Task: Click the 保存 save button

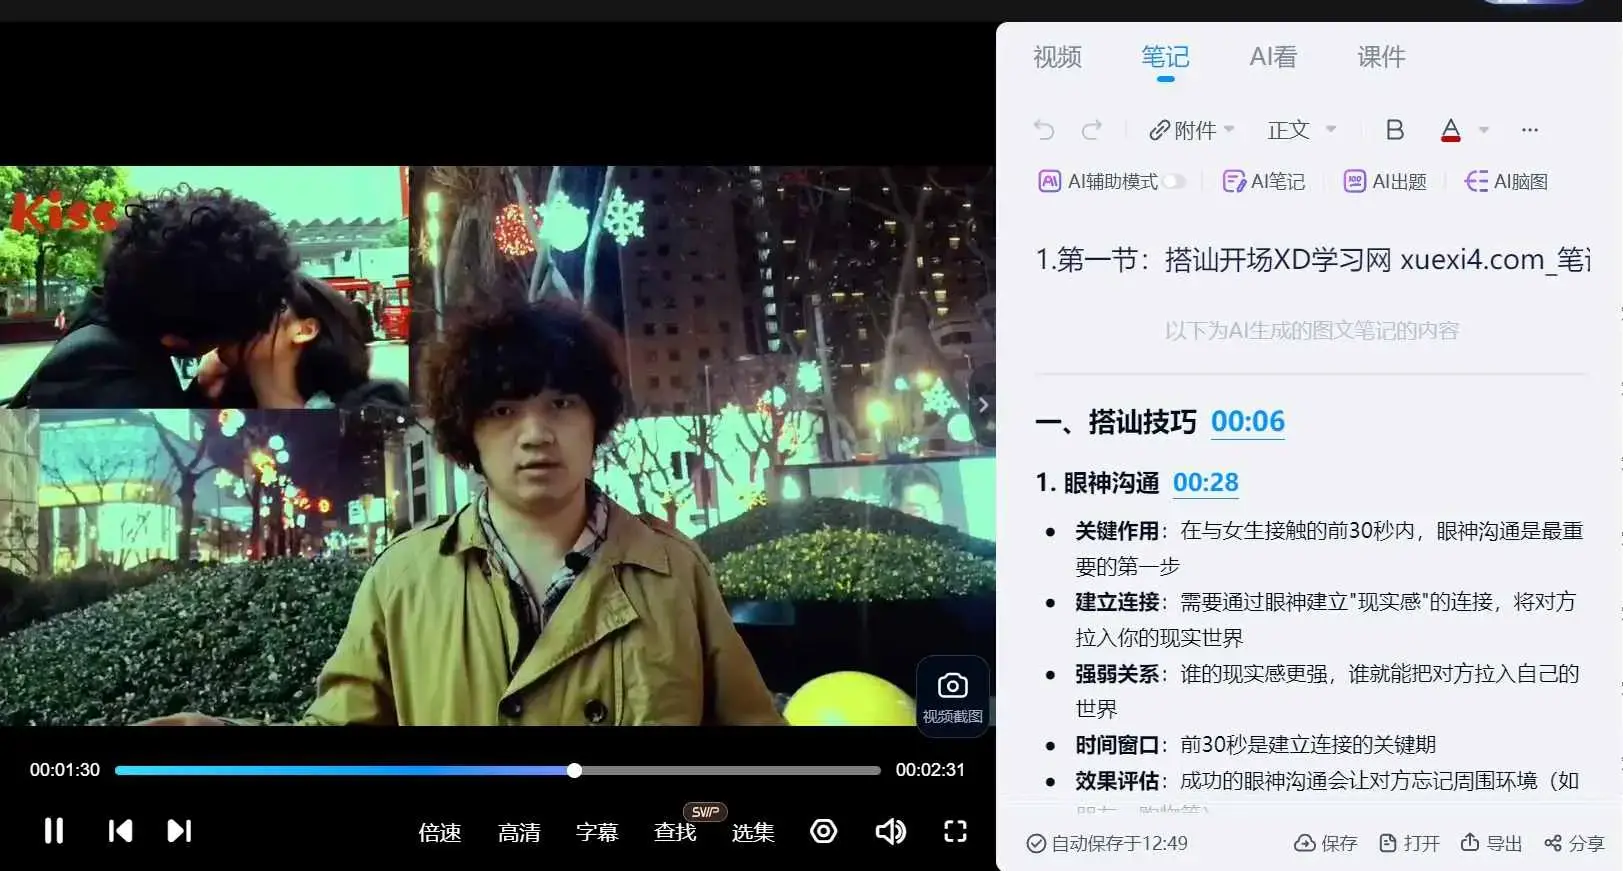Action: [1326, 843]
